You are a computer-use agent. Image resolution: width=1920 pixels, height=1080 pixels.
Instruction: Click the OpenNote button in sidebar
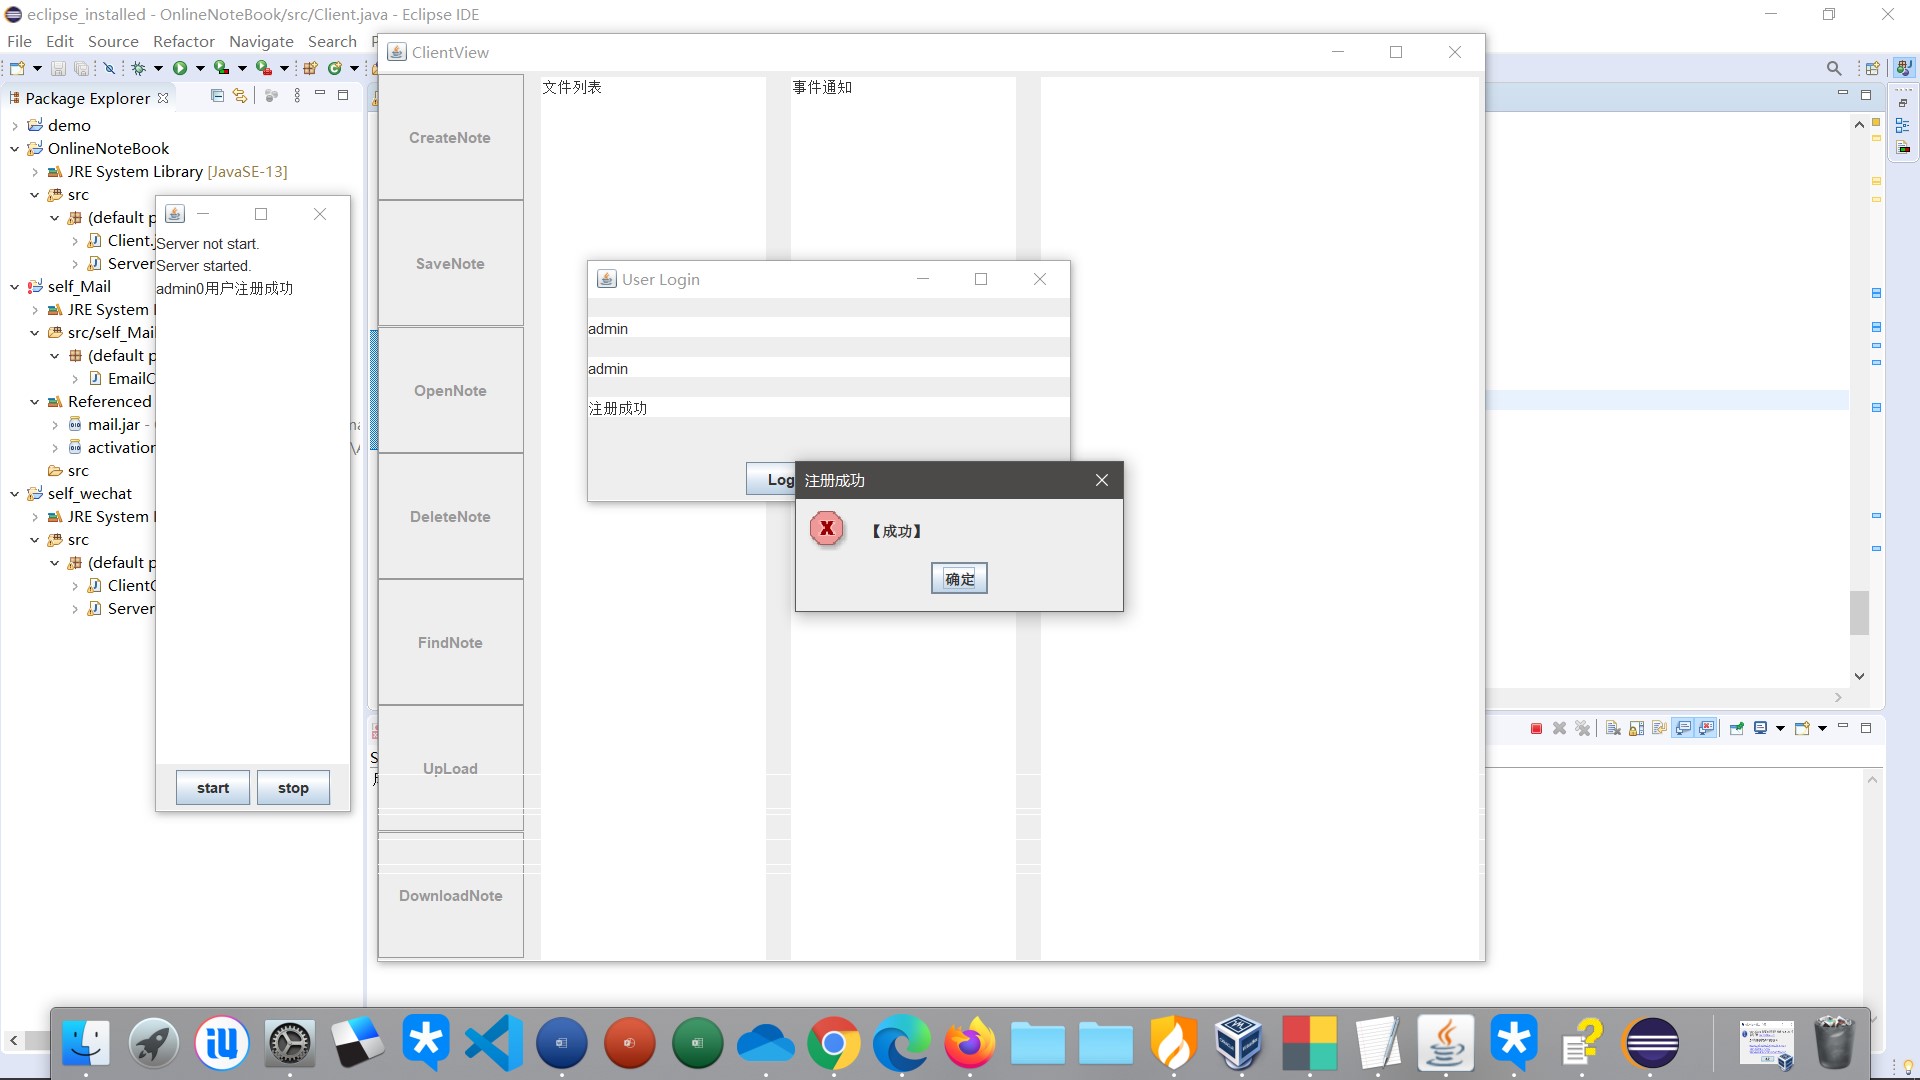(450, 390)
